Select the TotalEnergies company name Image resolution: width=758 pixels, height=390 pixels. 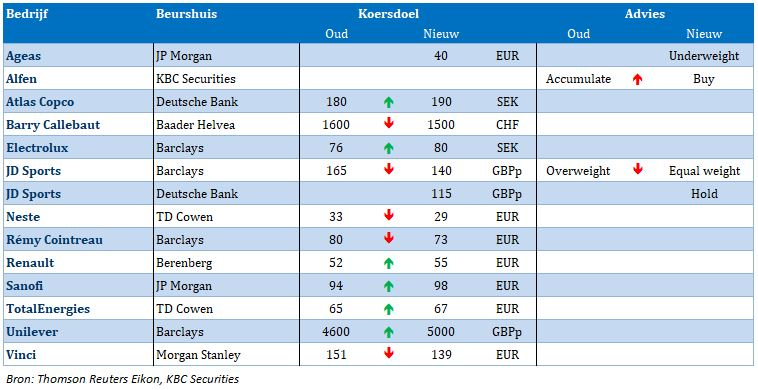[x=48, y=309]
